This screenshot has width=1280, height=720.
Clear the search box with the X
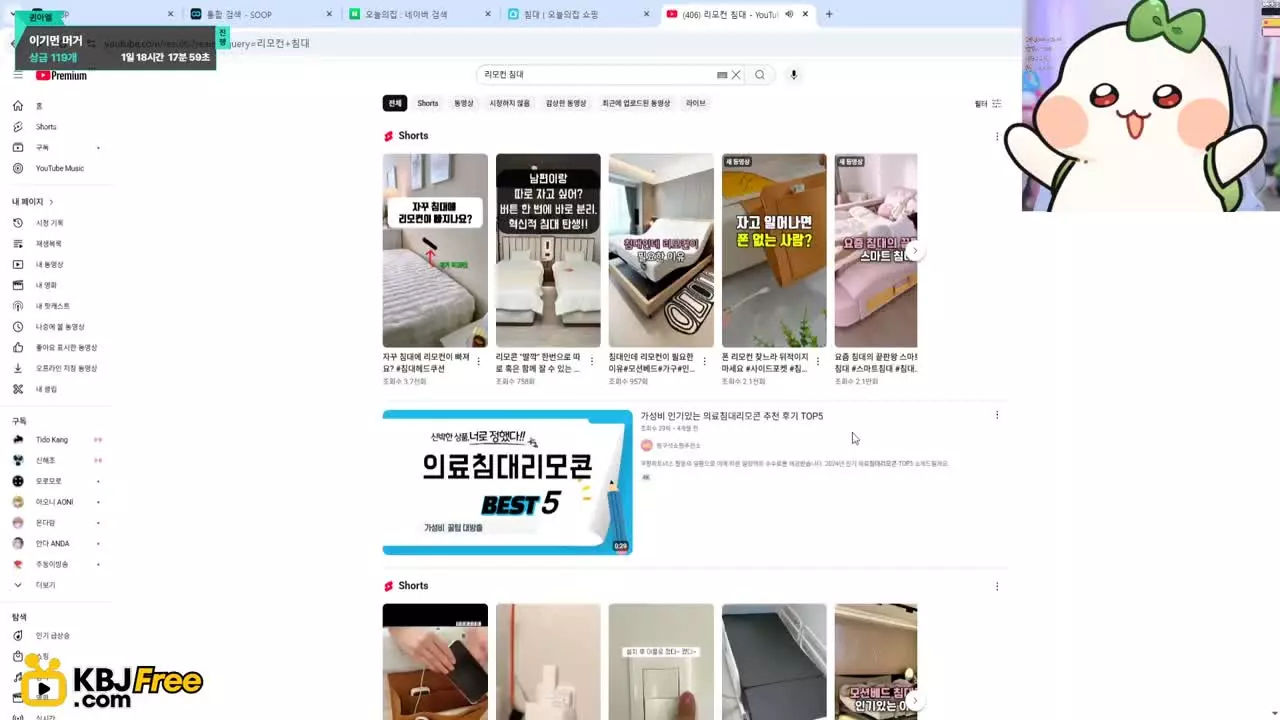pos(736,75)
